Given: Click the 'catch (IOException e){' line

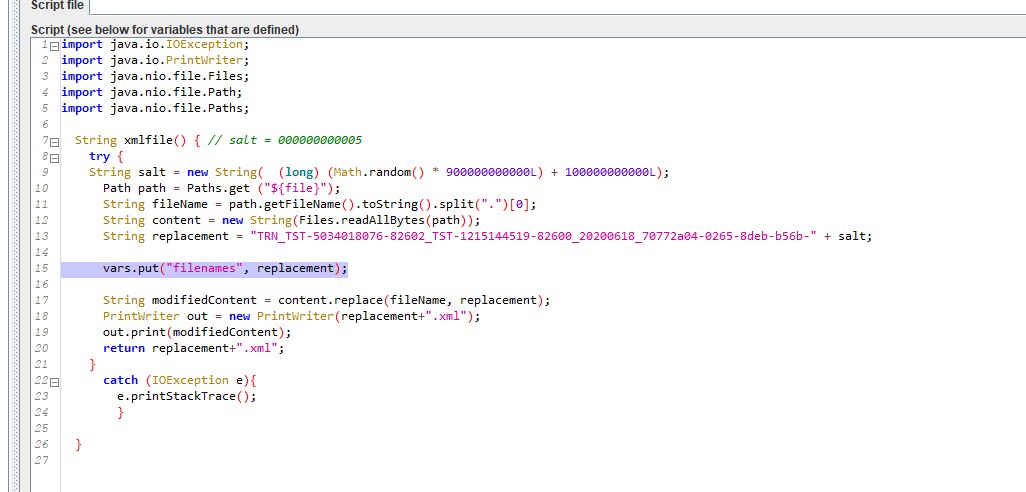Looking at the screenshot, I should [x=180, y=380].
